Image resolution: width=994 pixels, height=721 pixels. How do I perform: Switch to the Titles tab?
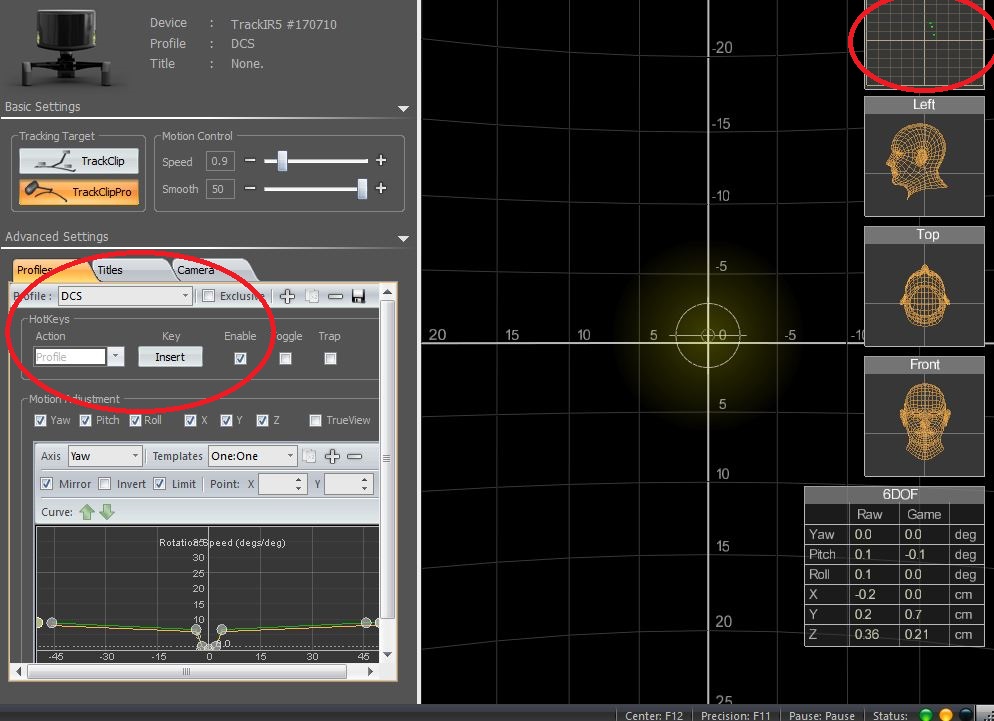tap(112, 270)
